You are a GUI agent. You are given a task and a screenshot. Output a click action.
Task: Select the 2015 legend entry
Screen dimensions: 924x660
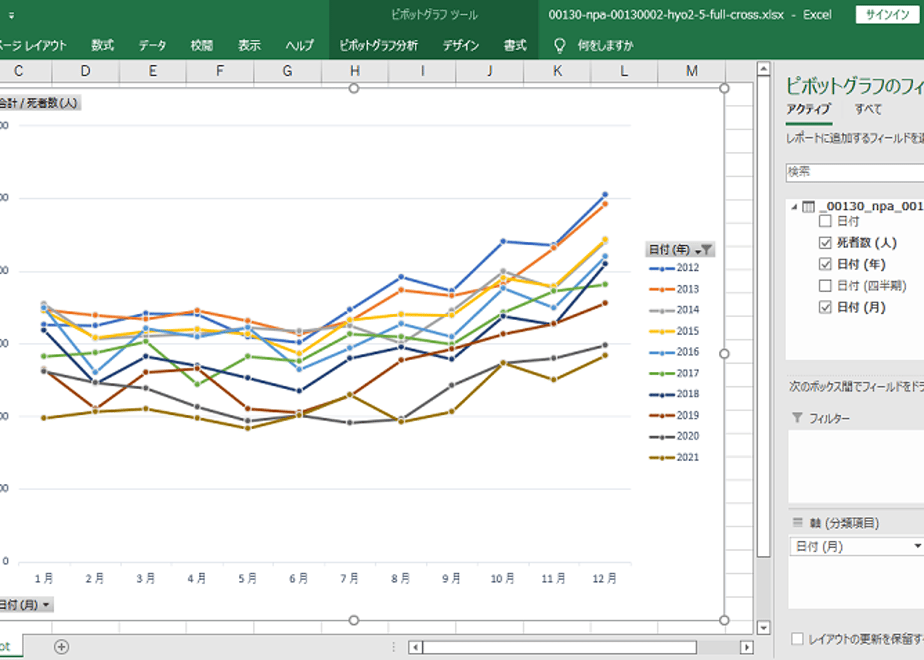(x=674, y=331)
